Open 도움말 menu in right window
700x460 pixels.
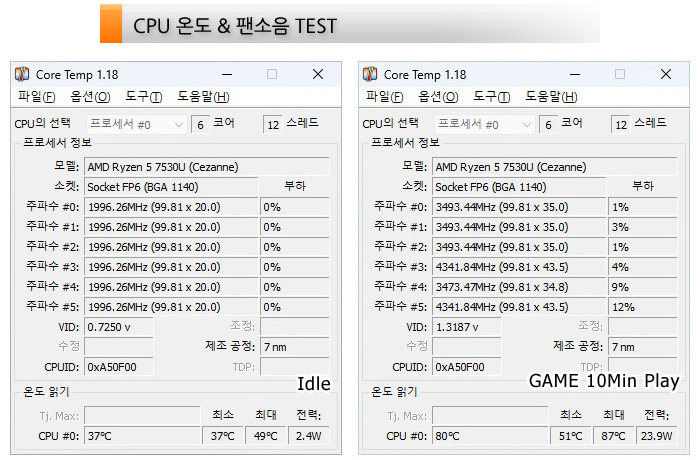[x=551, y=97]
